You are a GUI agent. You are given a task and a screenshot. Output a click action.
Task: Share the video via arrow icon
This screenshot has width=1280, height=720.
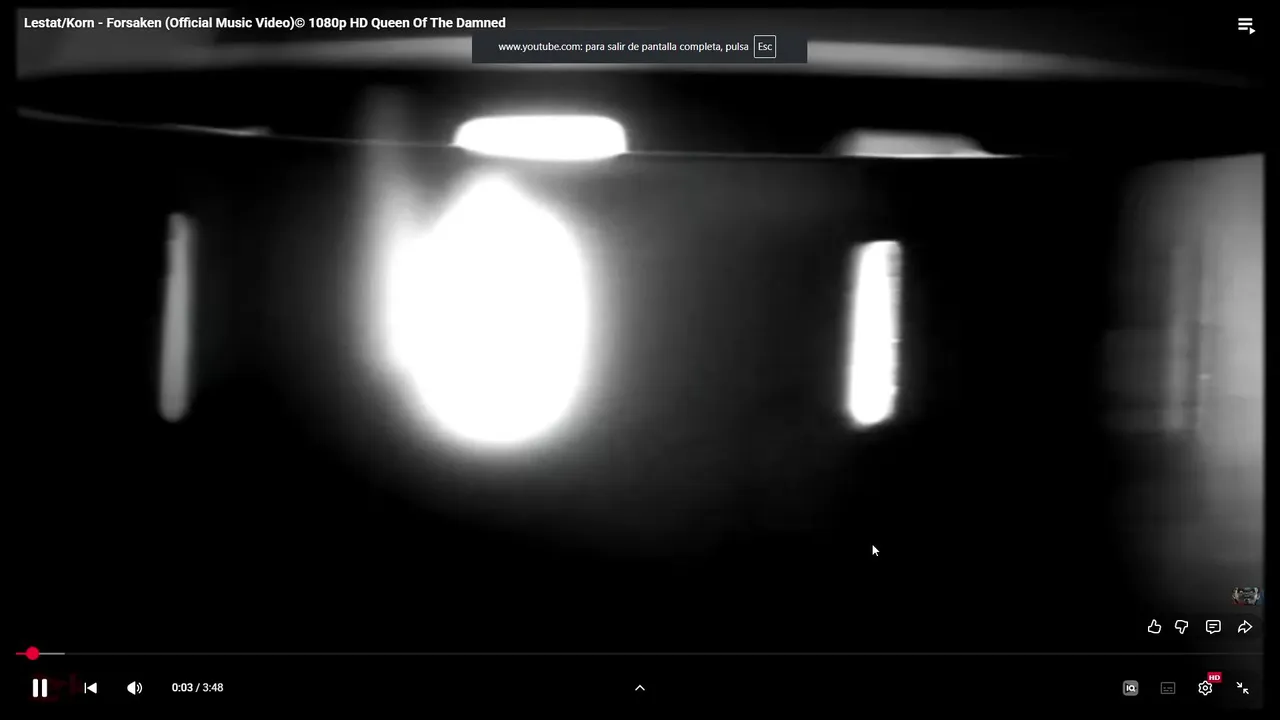pos(1245,627)
